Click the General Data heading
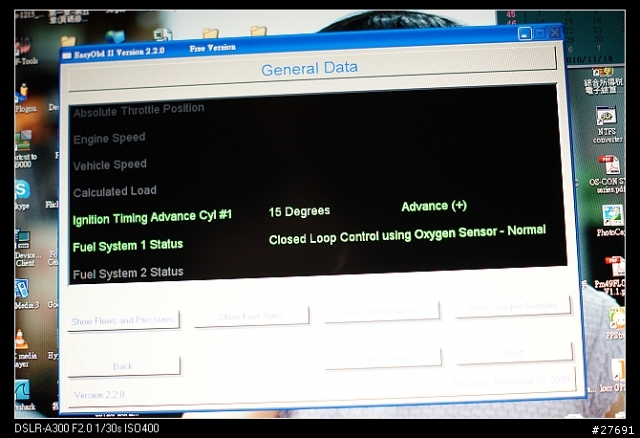 click(309, 68)
